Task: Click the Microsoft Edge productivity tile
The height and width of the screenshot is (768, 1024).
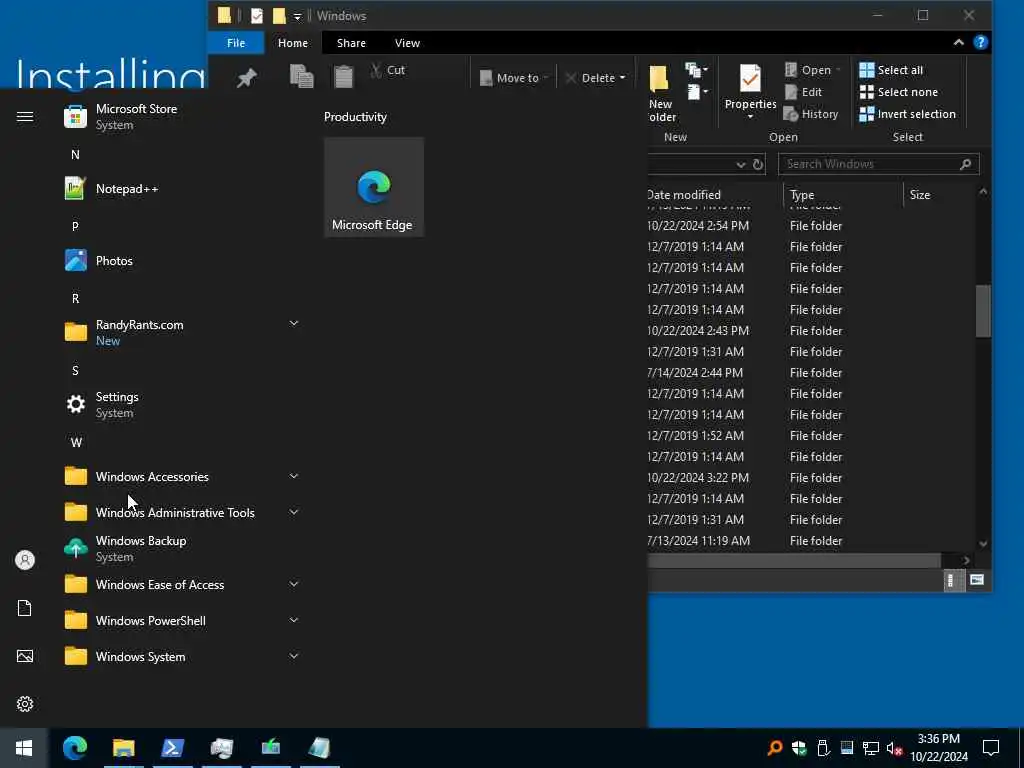Action: [374, 187]
